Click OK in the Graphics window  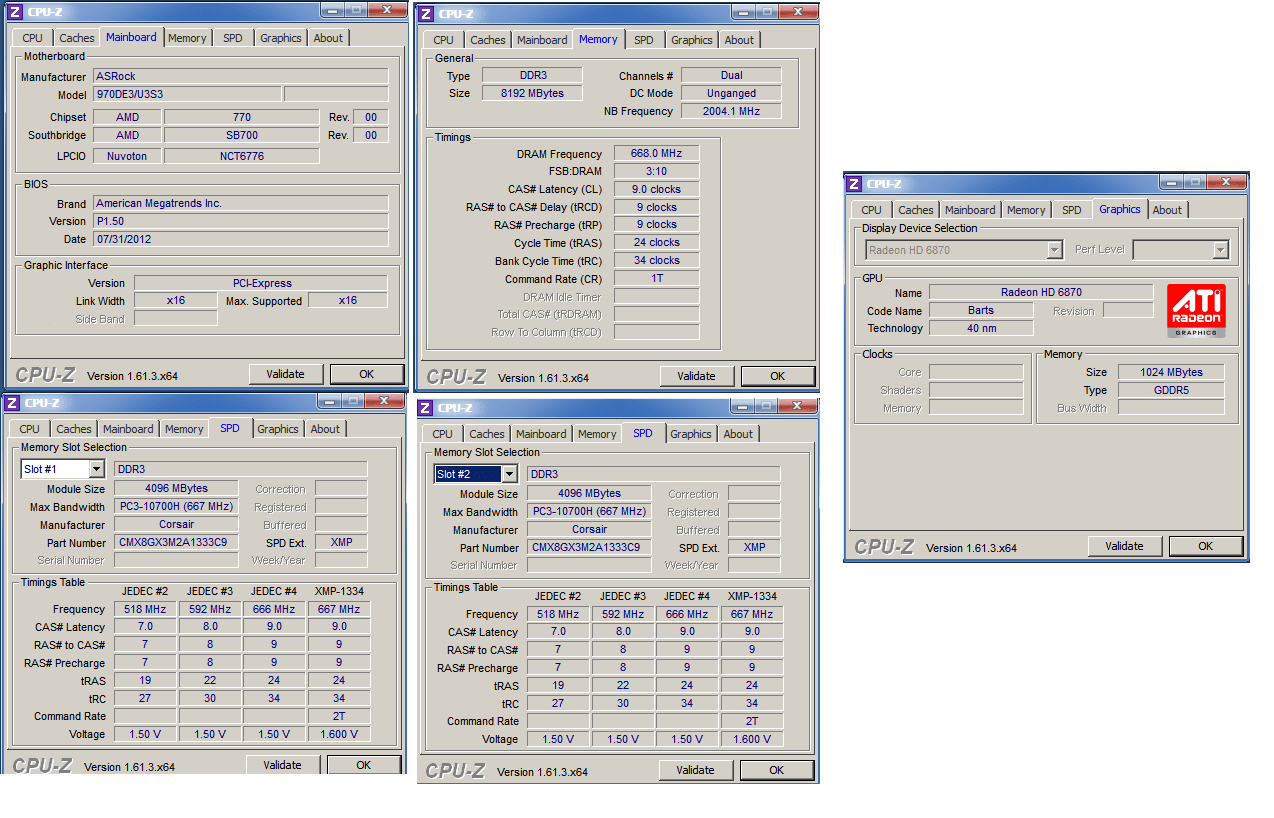pos(1206,546)
